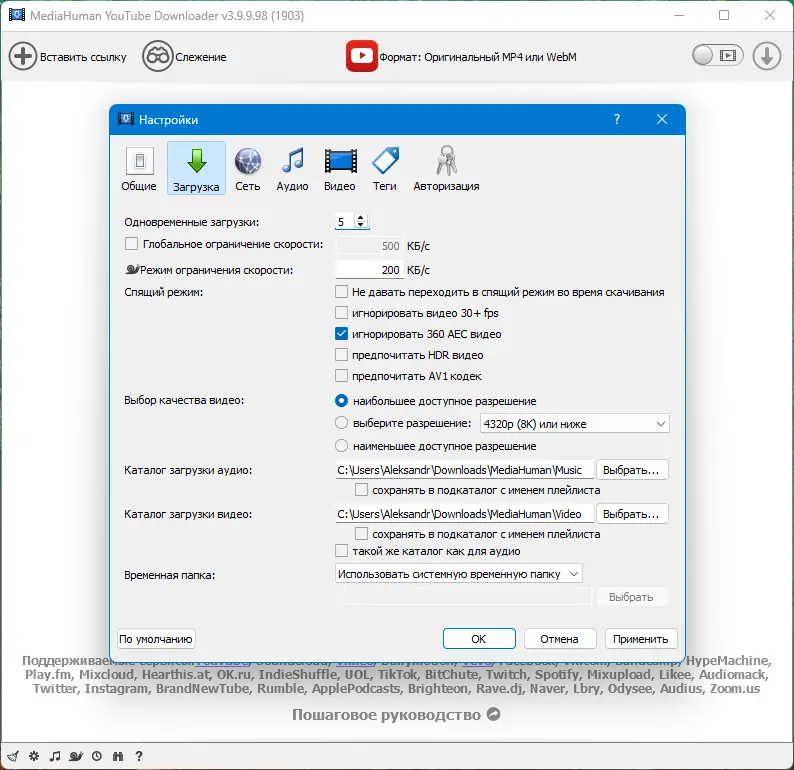
Task: Click the video download folder path field
Action: pyautogui.click(x=464, y=514)
